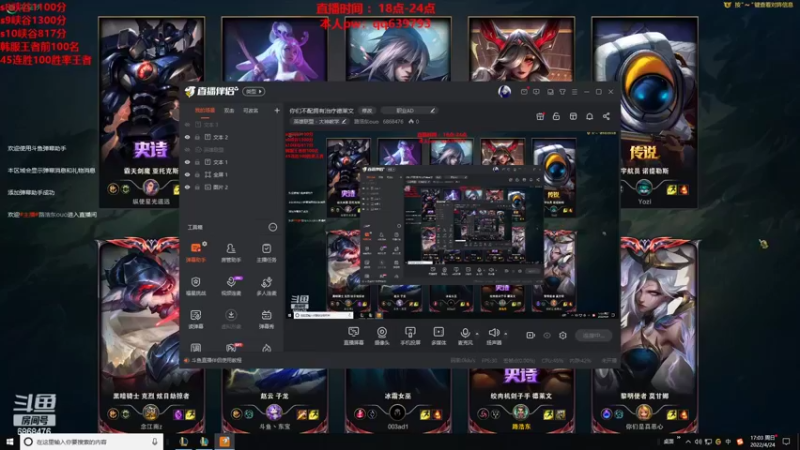Toggle lock on 文本 1 layer
Image resolution: width=800 pixels, height=450 pixels.
(197, 162)
